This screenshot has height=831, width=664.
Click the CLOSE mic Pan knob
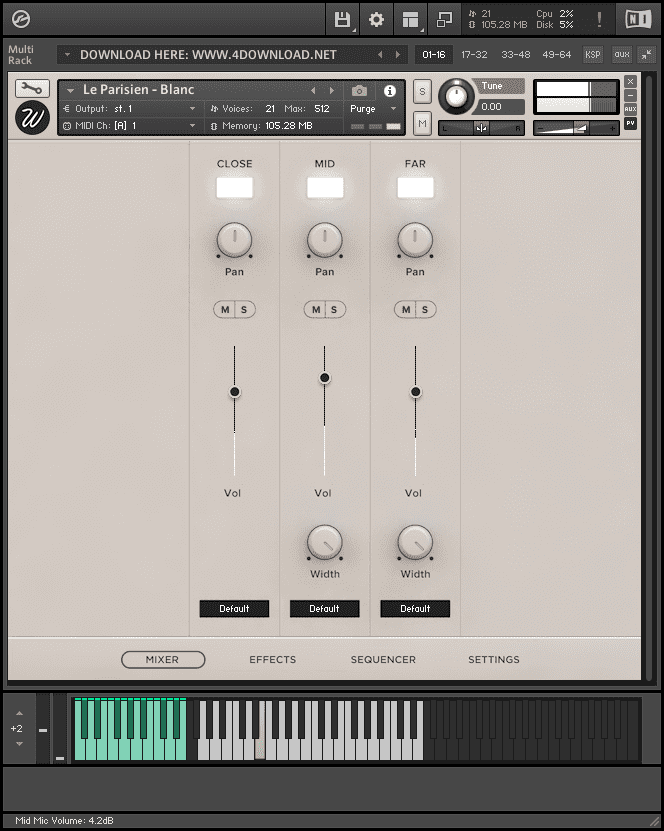234,240
